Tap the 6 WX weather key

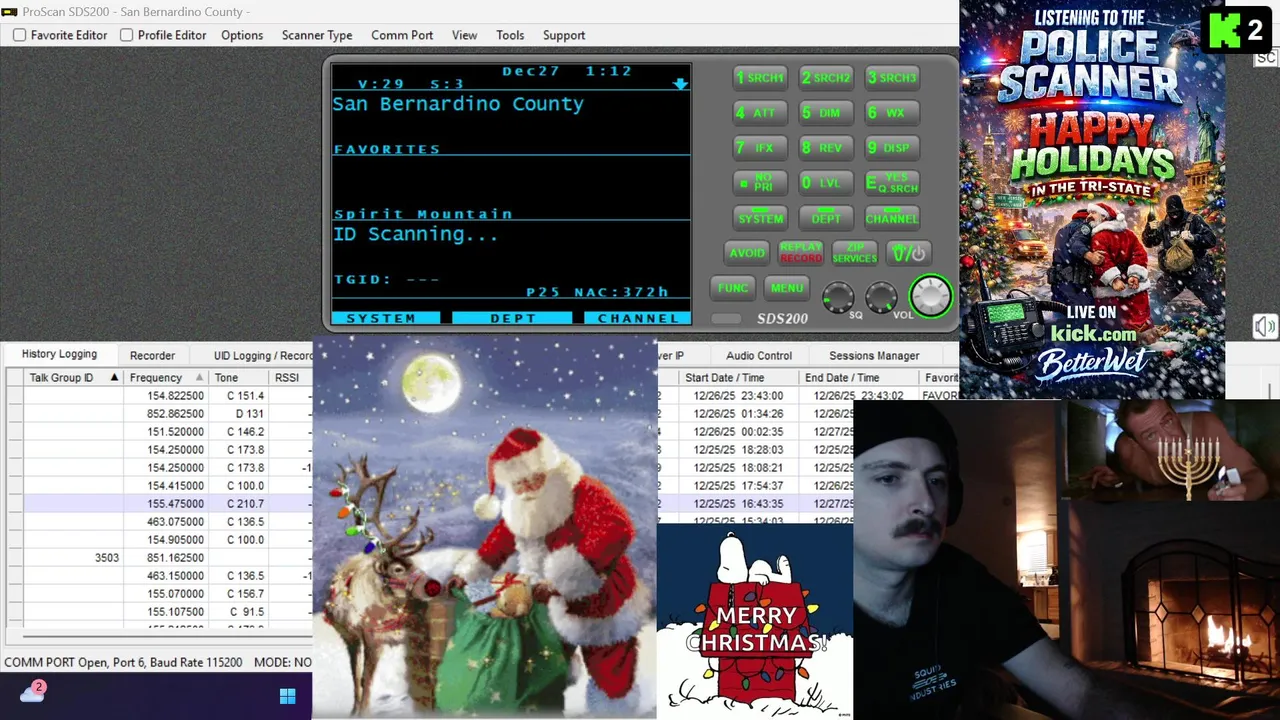[892, 113]
